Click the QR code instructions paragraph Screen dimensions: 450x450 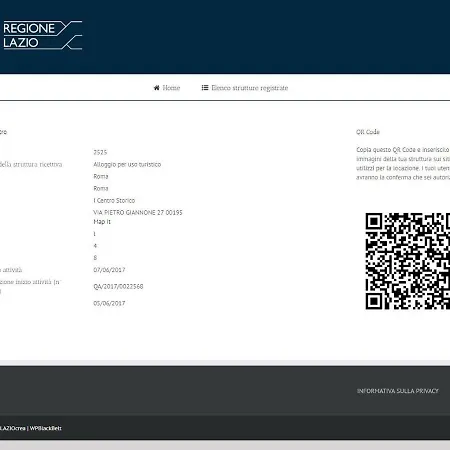point(403,163)
